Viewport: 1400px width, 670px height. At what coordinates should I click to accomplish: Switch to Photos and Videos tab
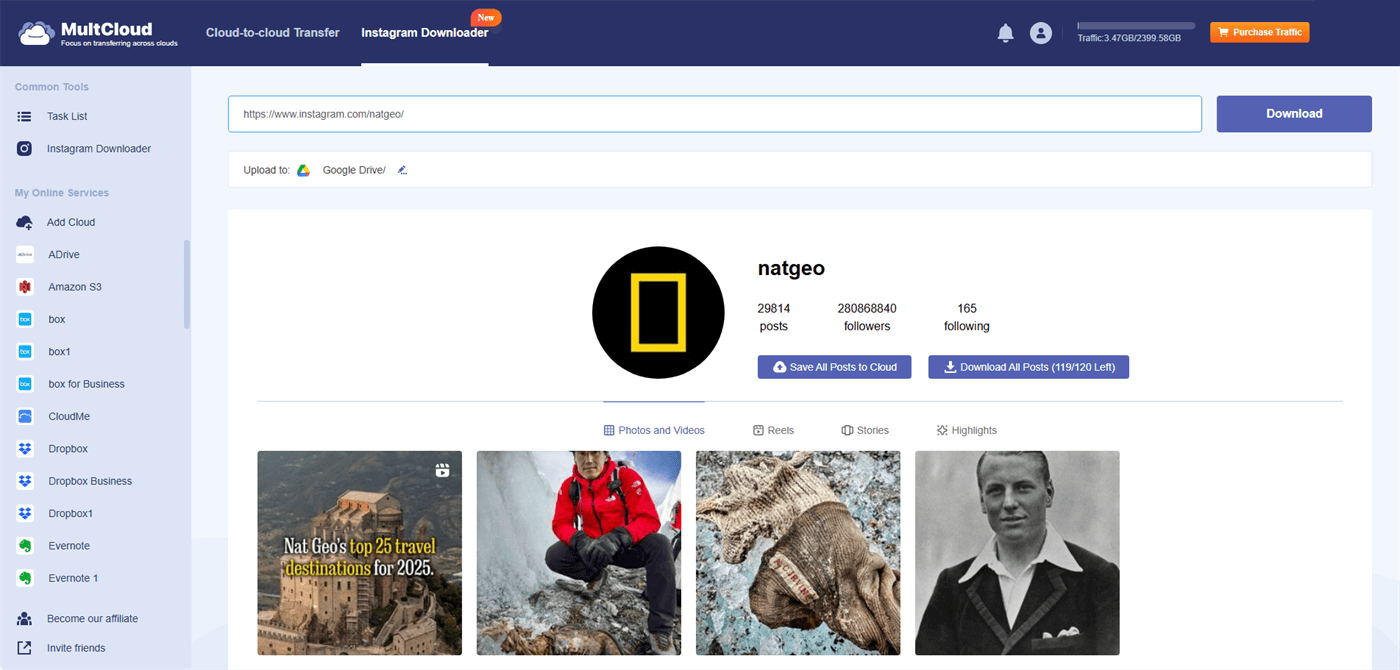[x=654, y=430]
